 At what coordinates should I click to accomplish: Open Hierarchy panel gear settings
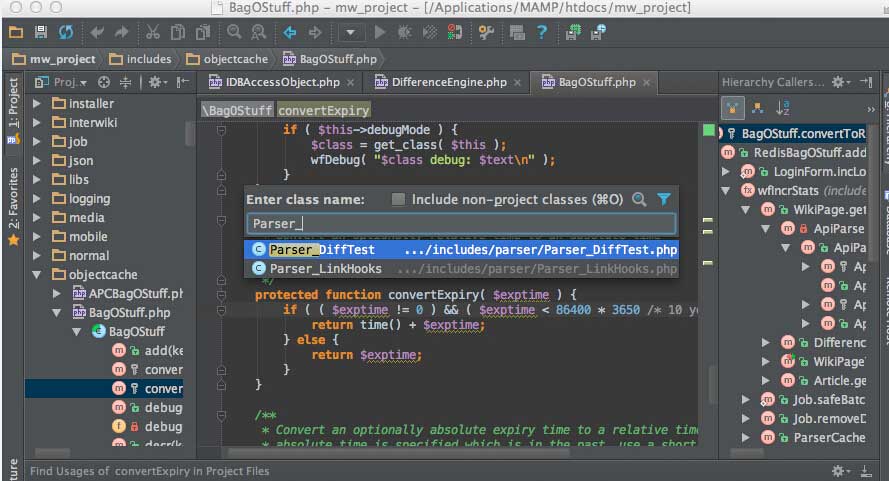click(x=841, y=82)
